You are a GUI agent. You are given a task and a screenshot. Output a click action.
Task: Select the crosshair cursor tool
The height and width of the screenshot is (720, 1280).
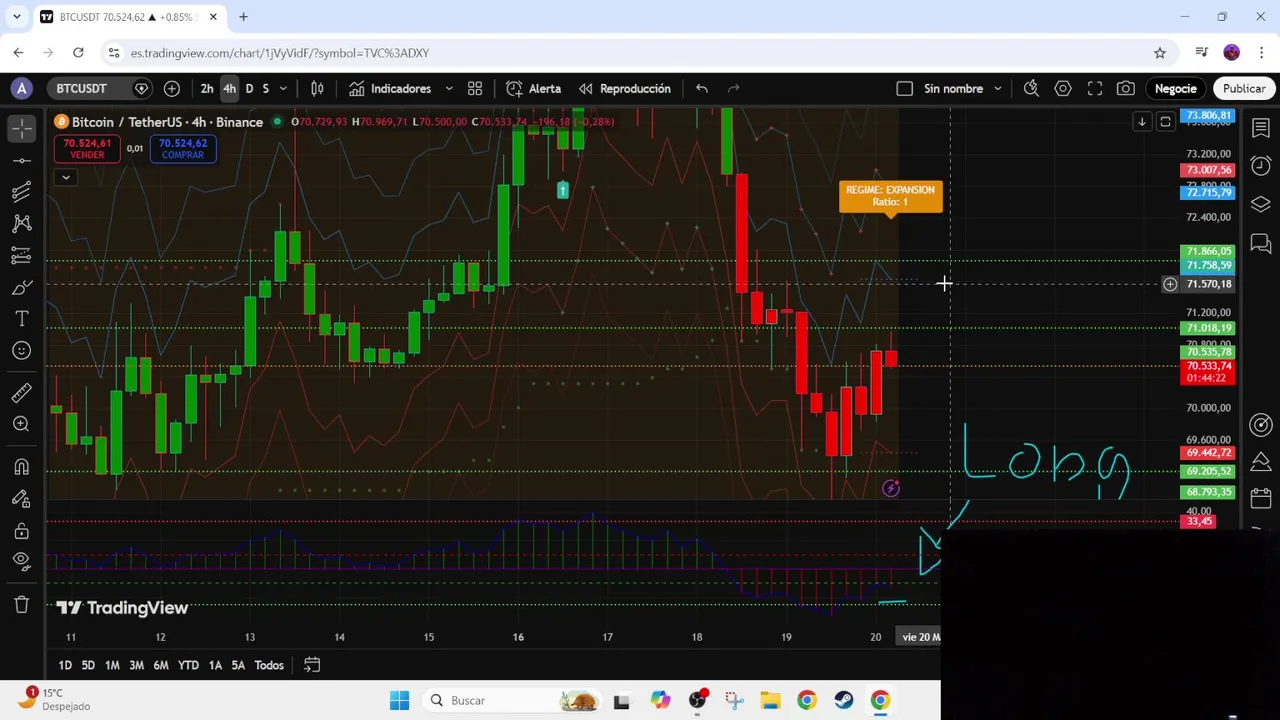click(21, 128)
